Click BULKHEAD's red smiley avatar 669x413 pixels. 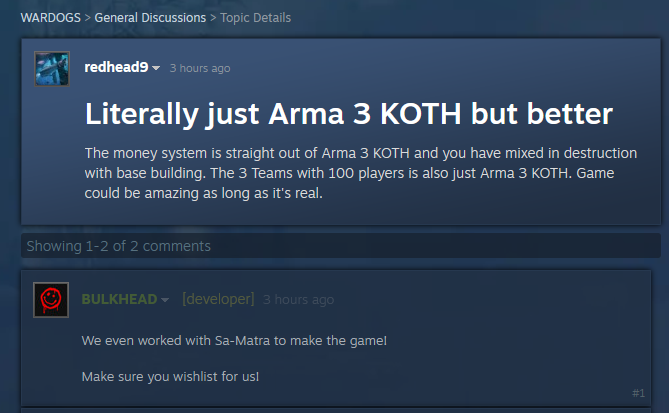[x=51, y=300]
